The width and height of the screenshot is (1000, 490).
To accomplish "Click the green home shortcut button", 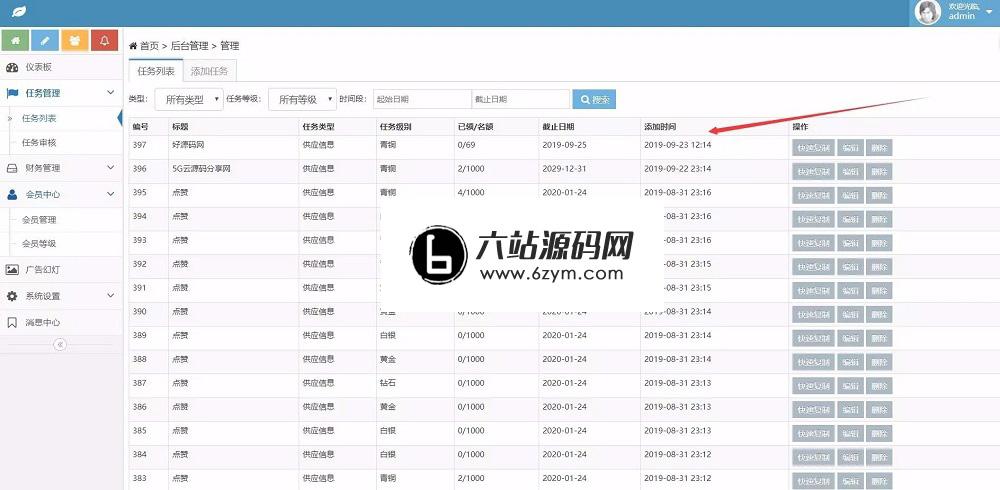I will tap(15, 40).
